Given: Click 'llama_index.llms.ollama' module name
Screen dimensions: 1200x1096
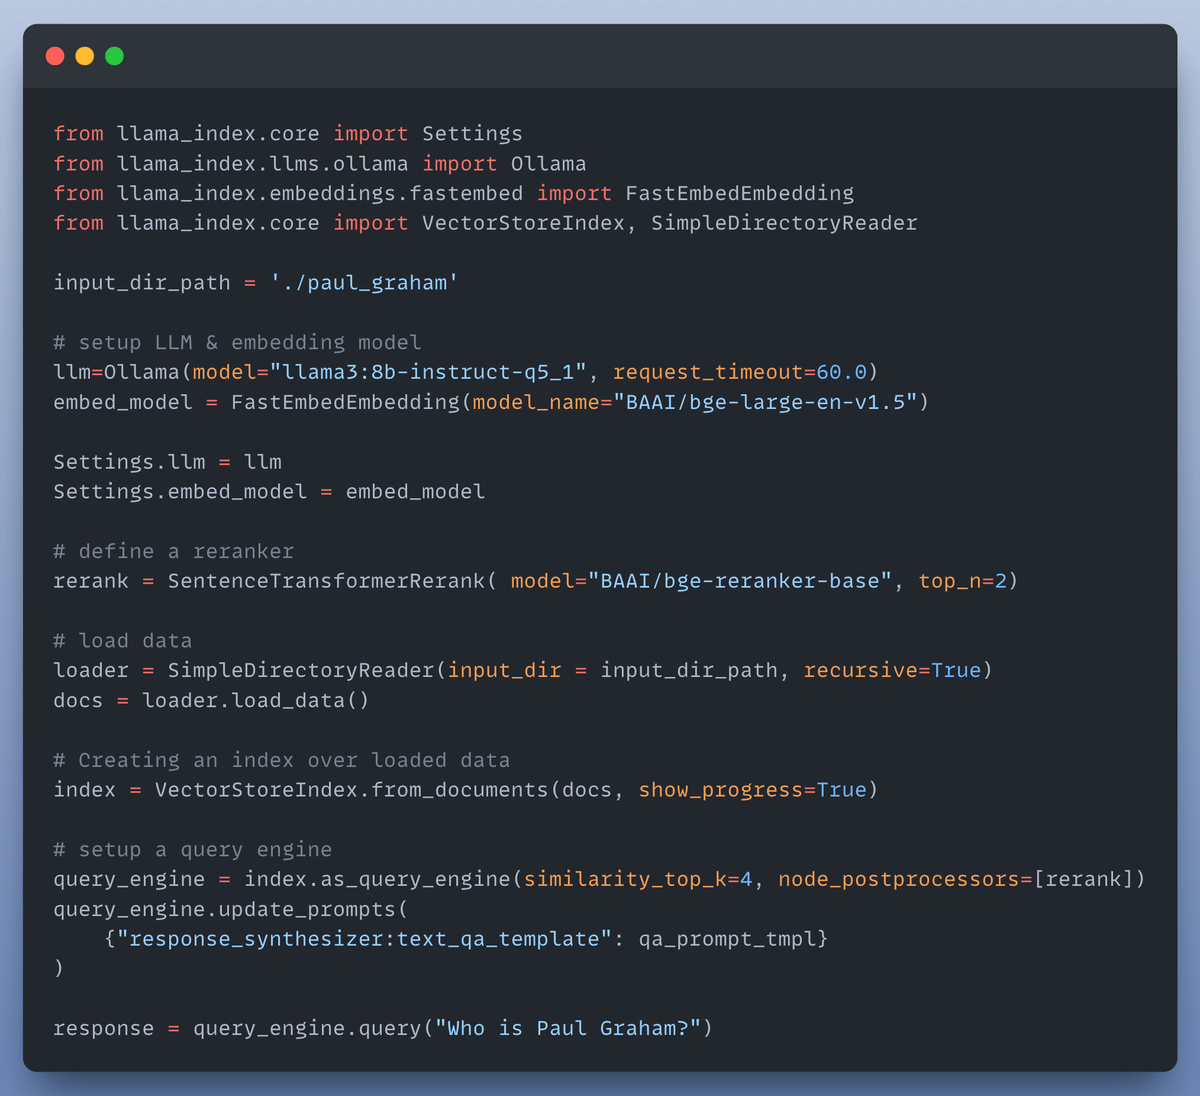Looking at the screenshot, I should pos(263,164).
